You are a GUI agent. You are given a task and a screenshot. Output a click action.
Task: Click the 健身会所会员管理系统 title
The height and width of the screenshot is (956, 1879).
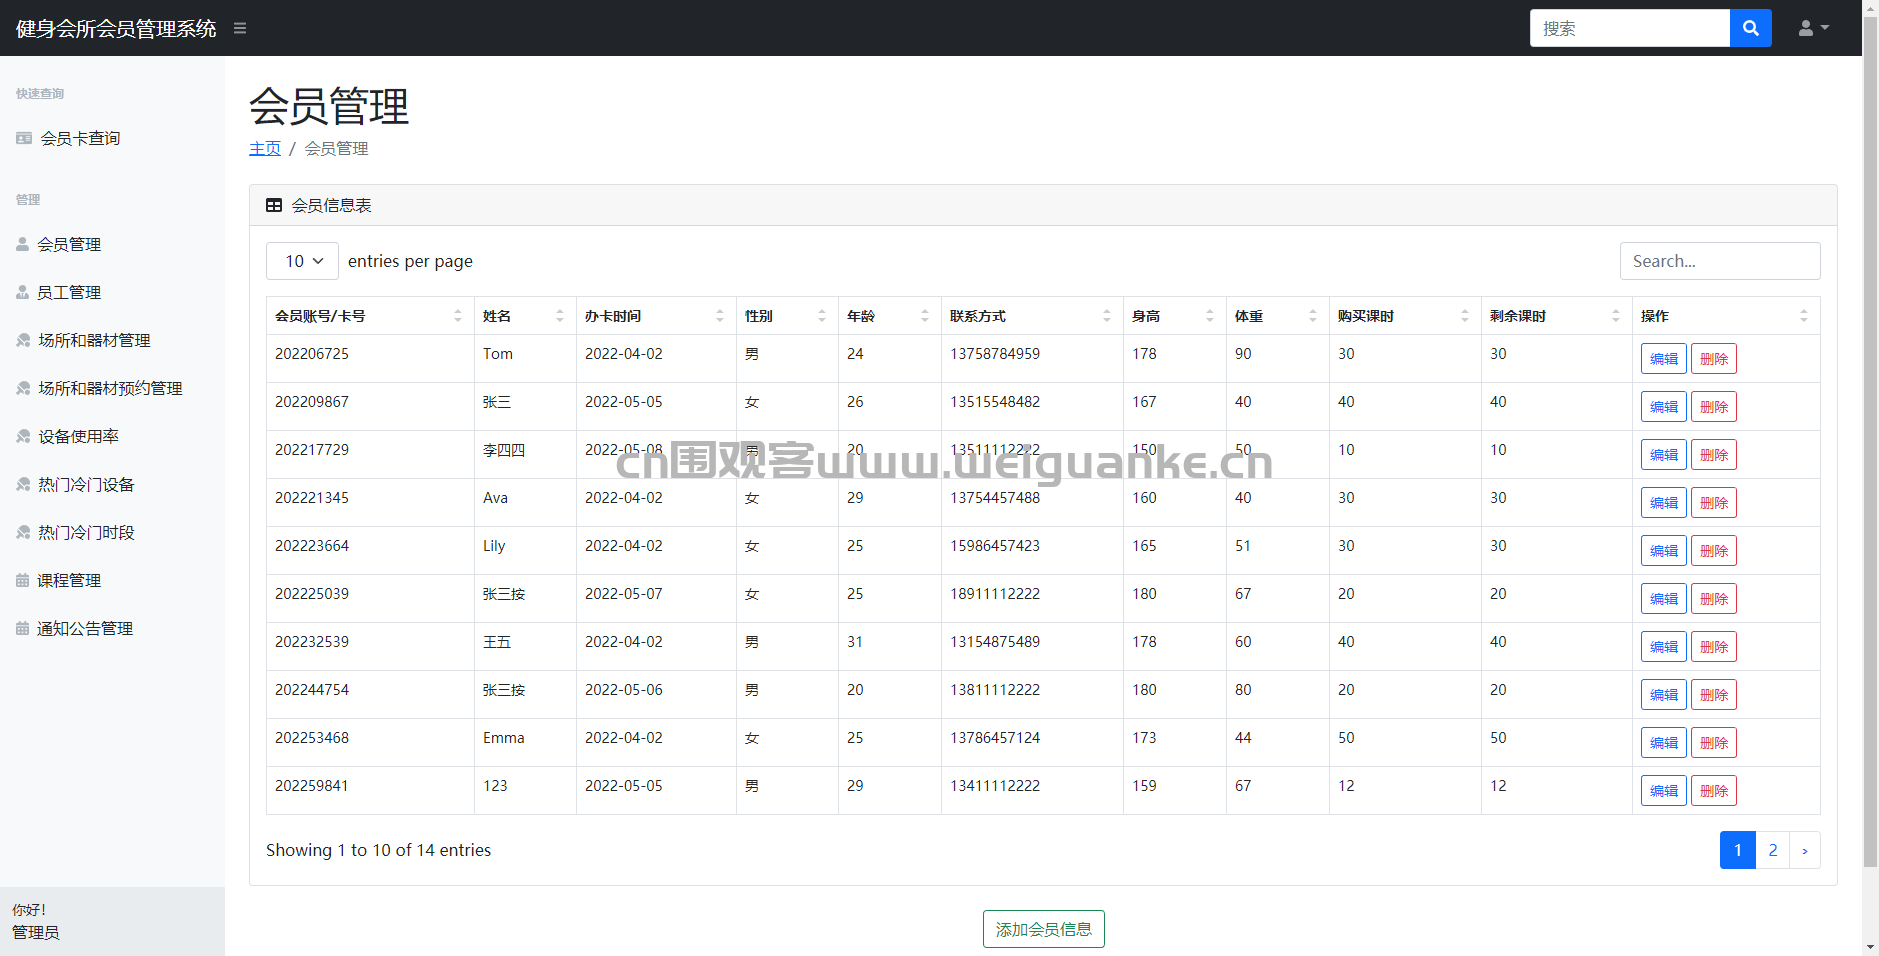(116, 28)
